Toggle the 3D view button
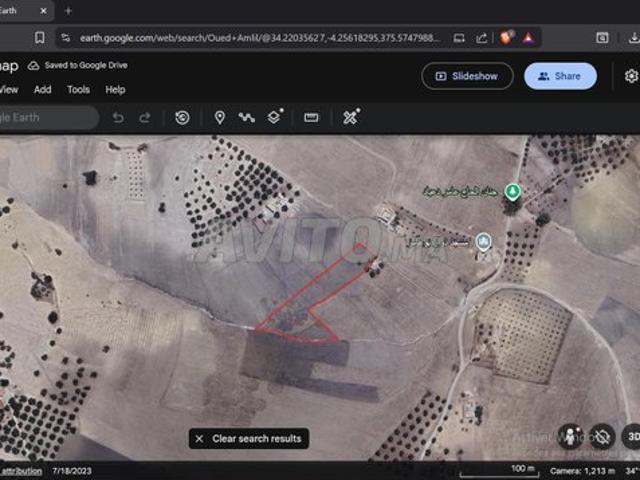640x480 pixels. click(x=631, y=436)
